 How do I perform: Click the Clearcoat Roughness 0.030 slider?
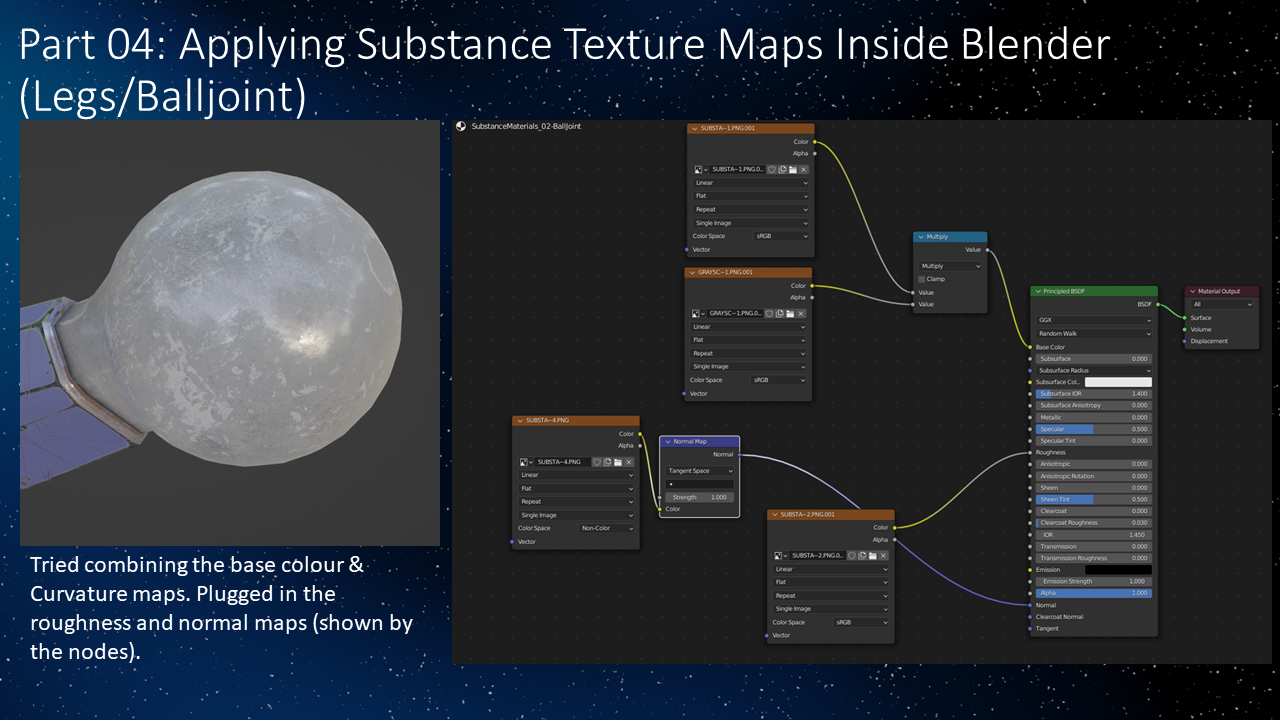(x=1094, y=523)
